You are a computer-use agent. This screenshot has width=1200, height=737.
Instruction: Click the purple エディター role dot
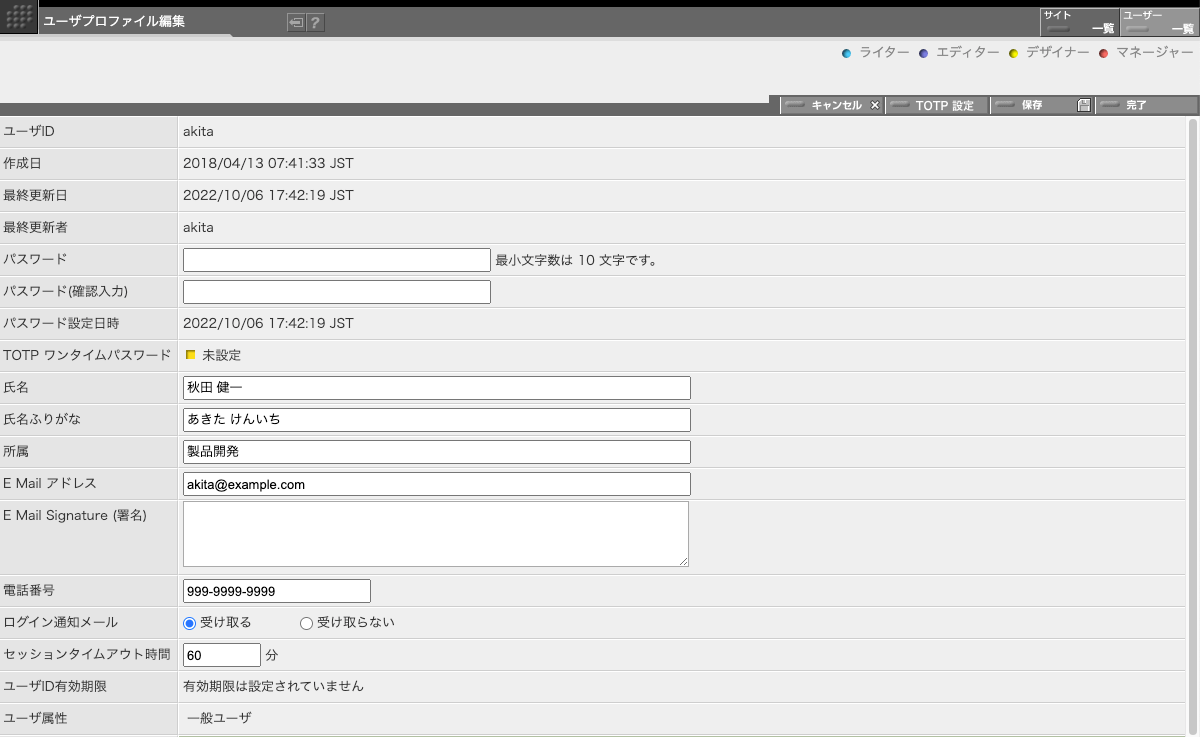click(923, 53)
